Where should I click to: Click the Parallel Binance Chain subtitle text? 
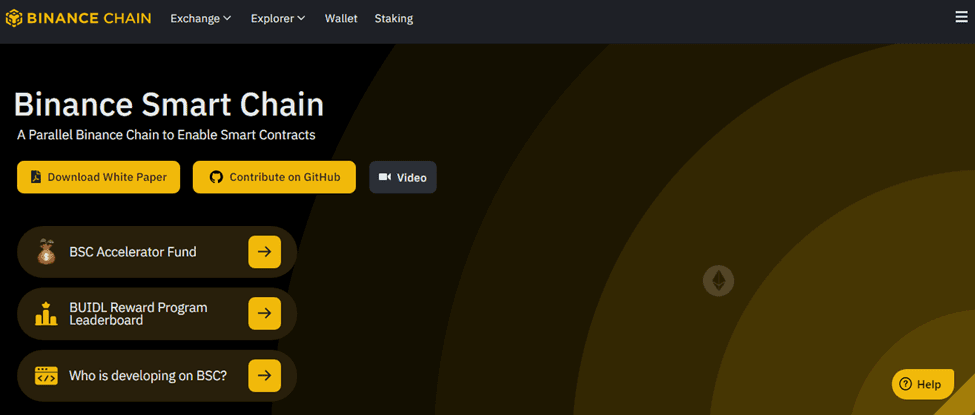[x=166, y=134]
